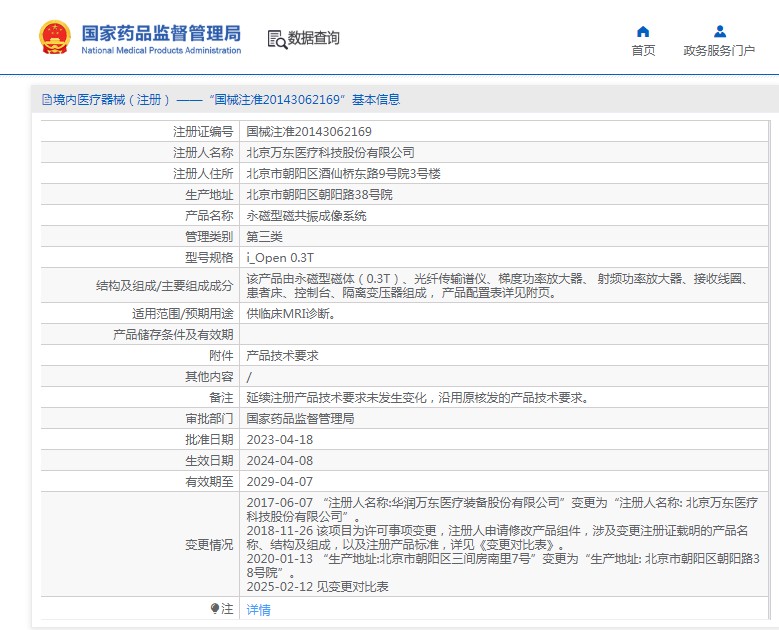Open the 数据查询 link
Viewport: 779px width, 630px height.
pos(313,38)
